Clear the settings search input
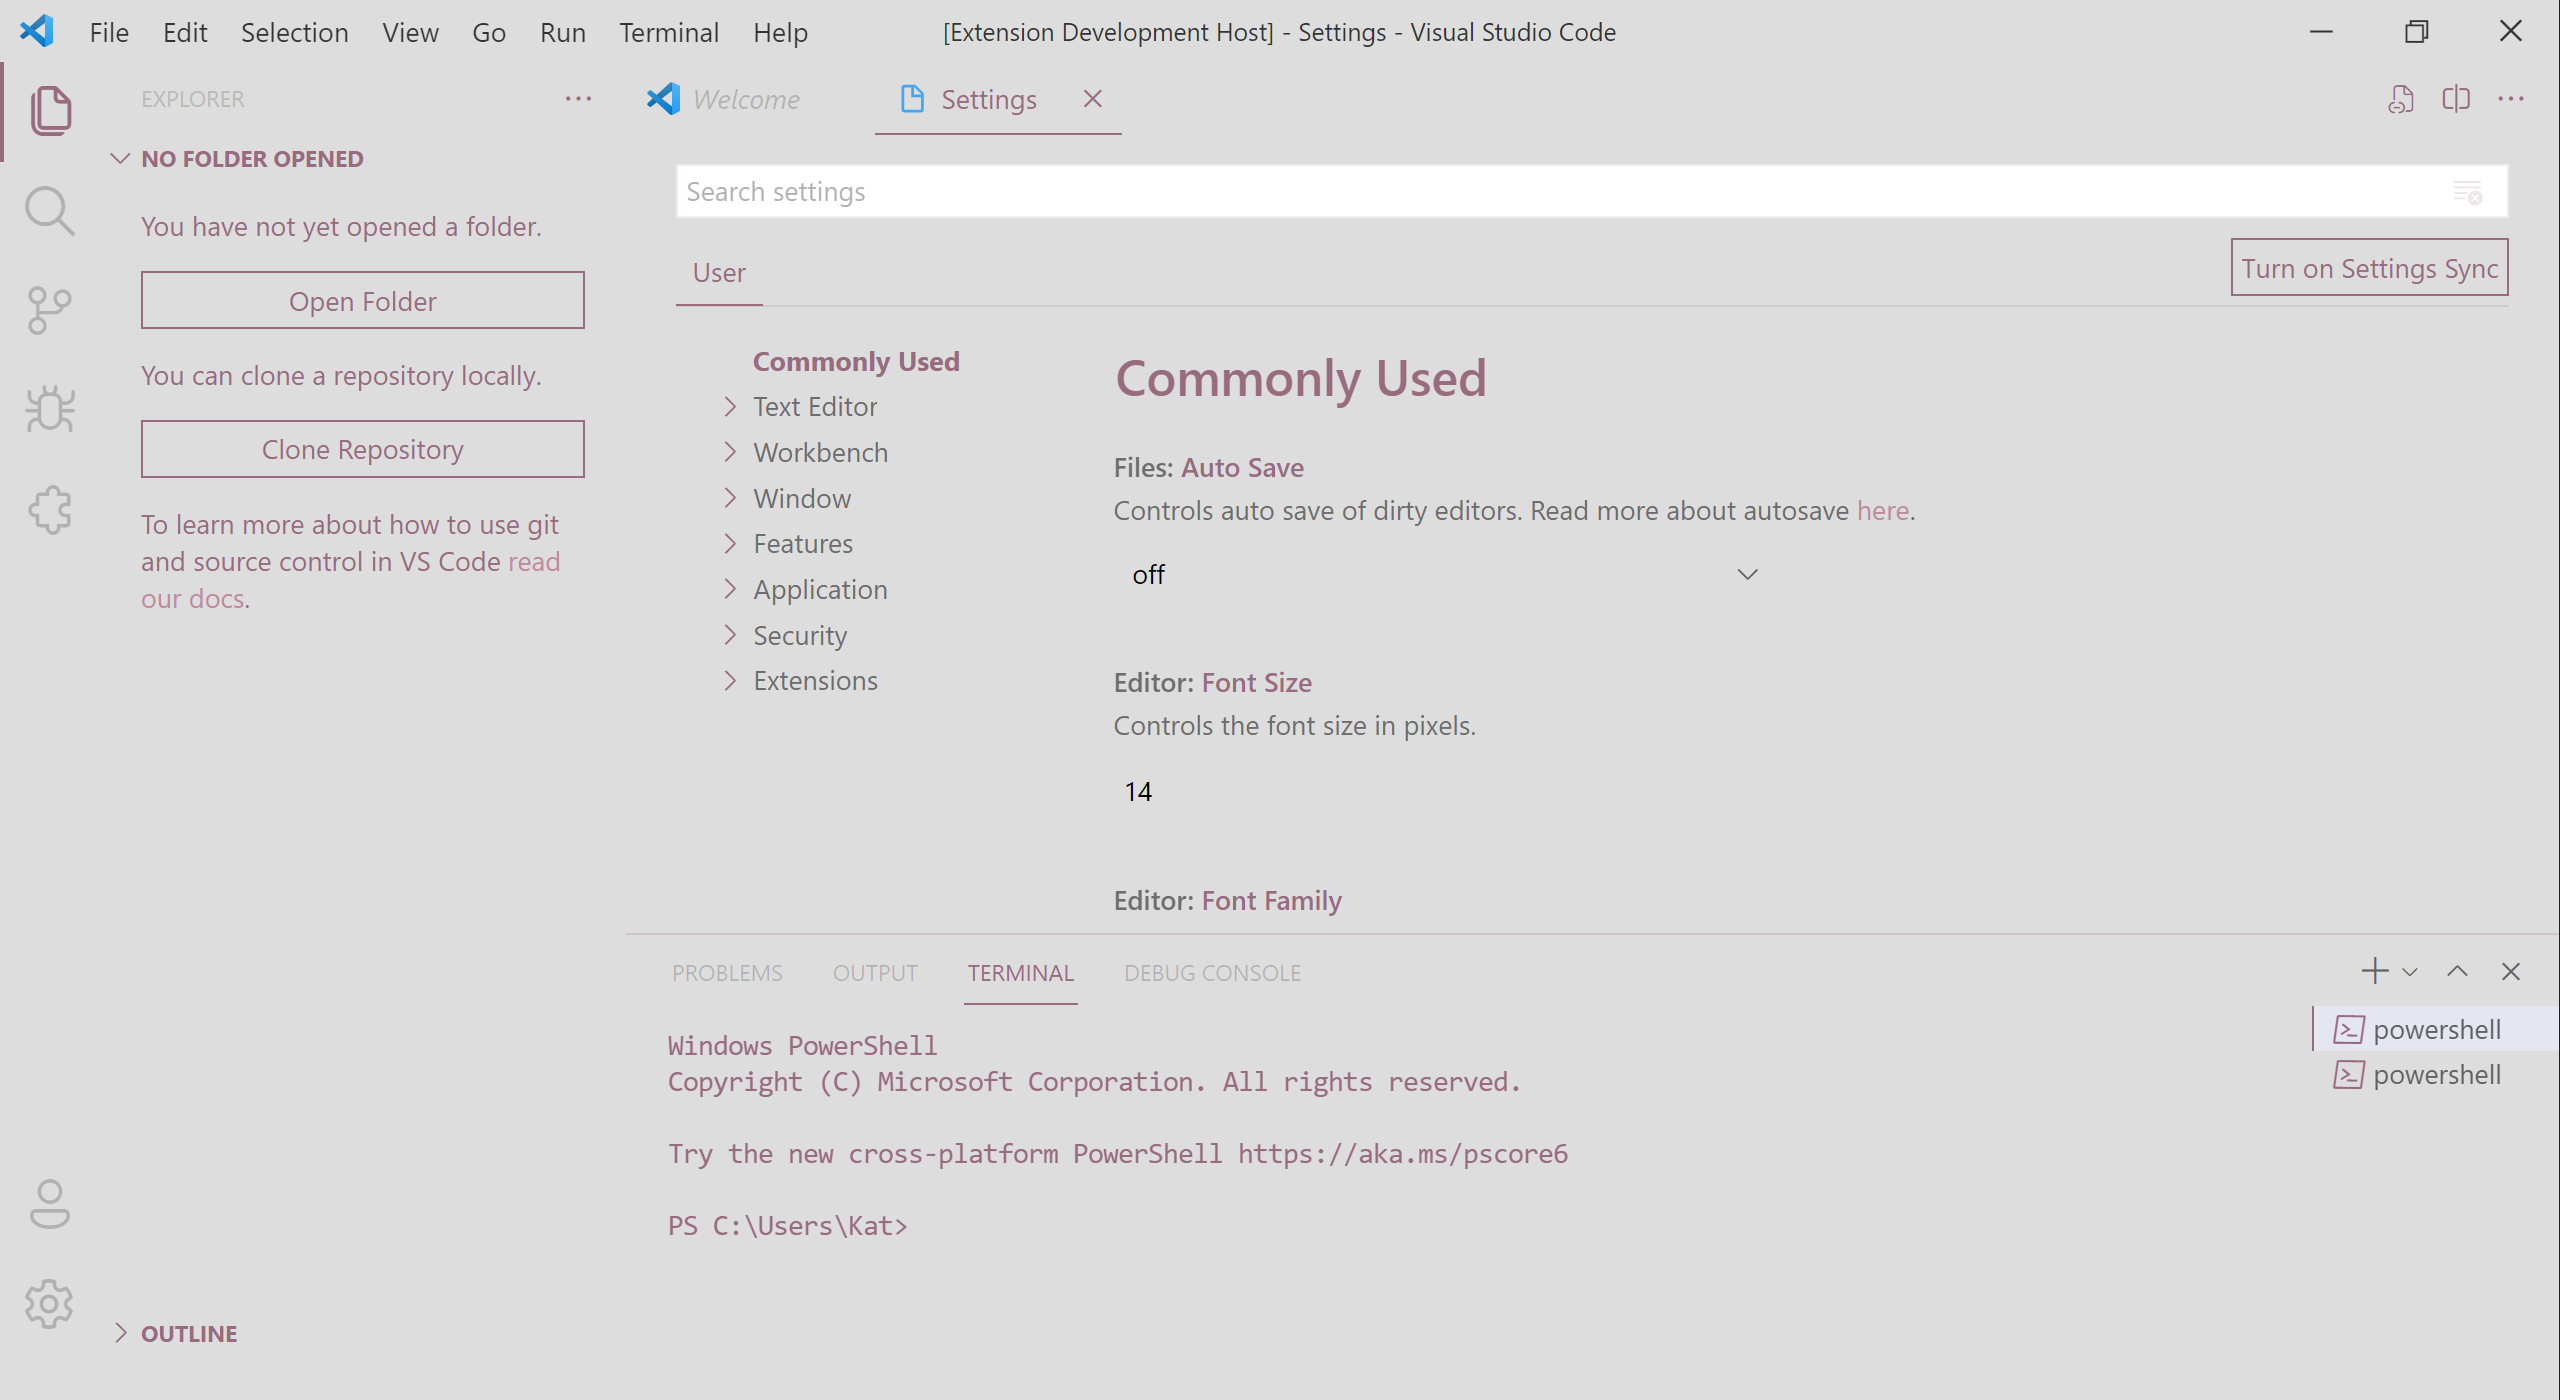 pos(2468,192)
